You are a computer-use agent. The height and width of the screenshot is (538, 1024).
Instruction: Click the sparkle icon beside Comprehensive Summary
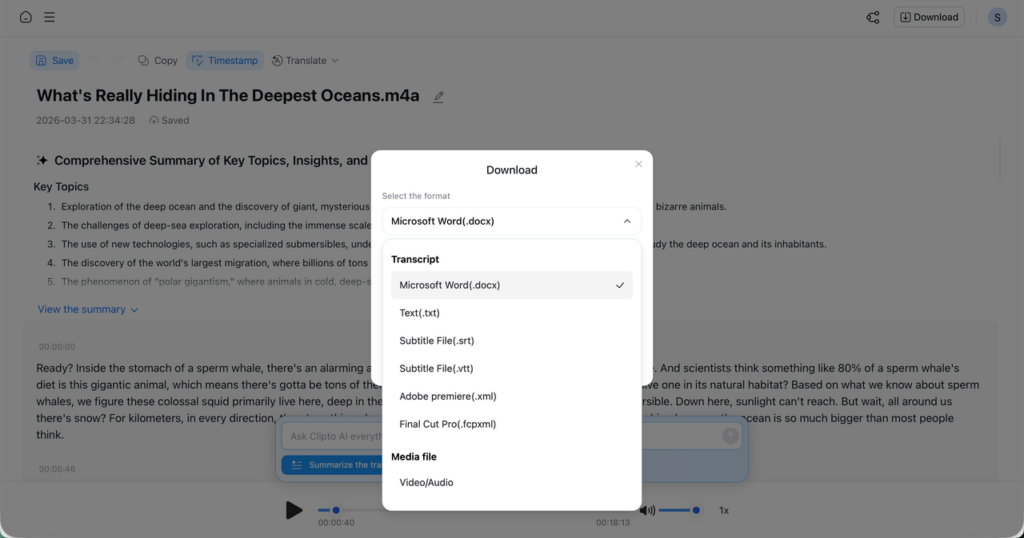[42, 161]
